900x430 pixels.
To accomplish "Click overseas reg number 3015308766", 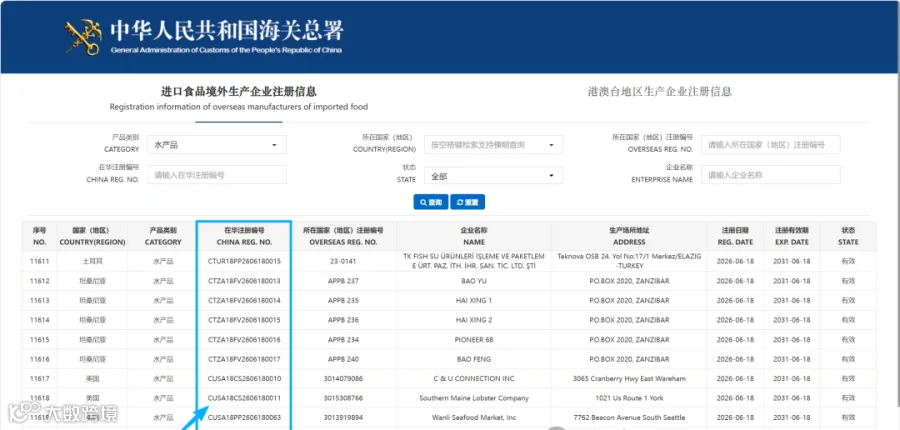I will (x=343, y=398).
